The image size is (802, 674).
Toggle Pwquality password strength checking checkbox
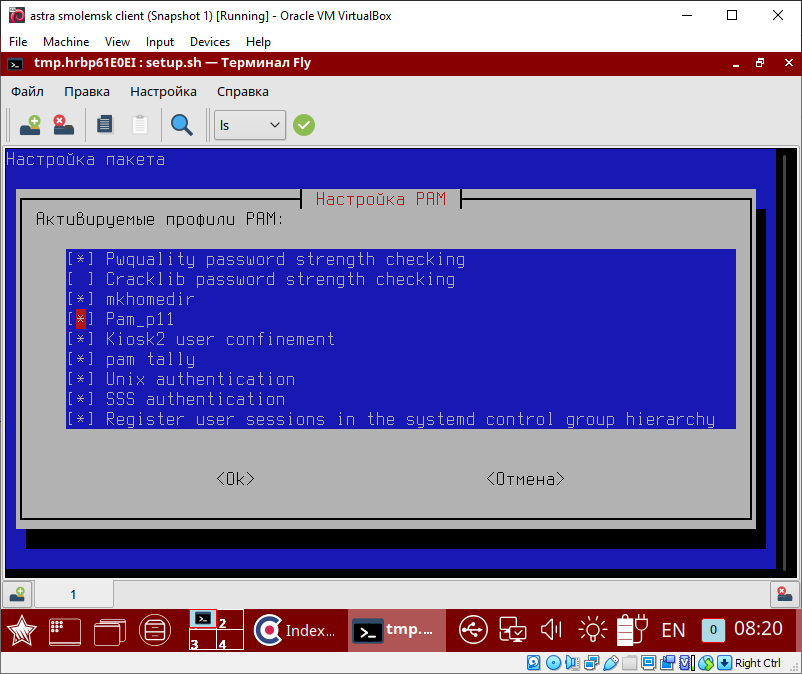[81, 259]
